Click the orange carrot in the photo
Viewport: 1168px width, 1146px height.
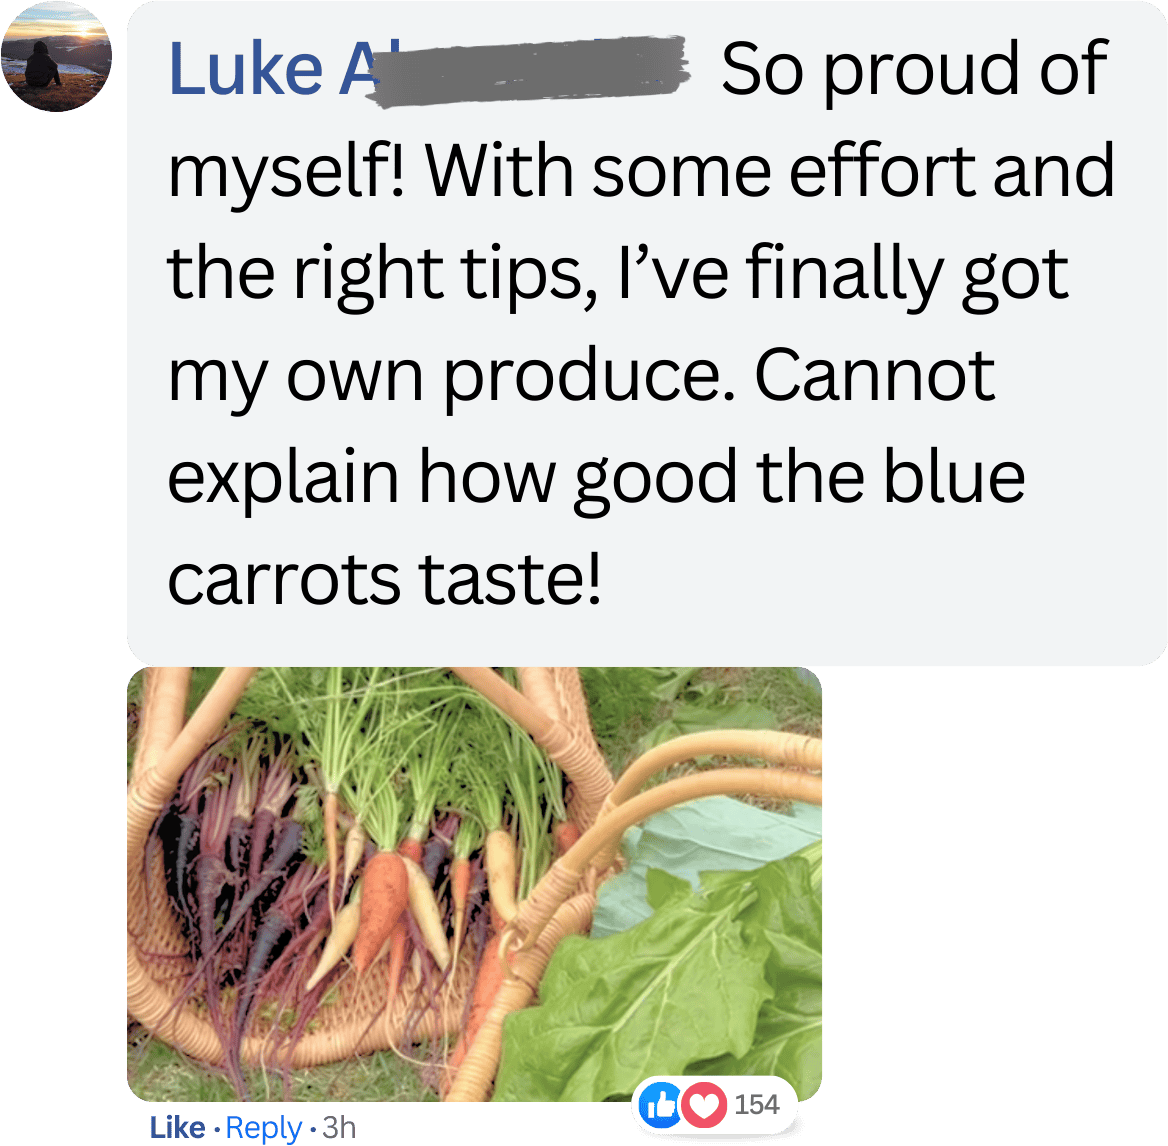pos(378,909)
